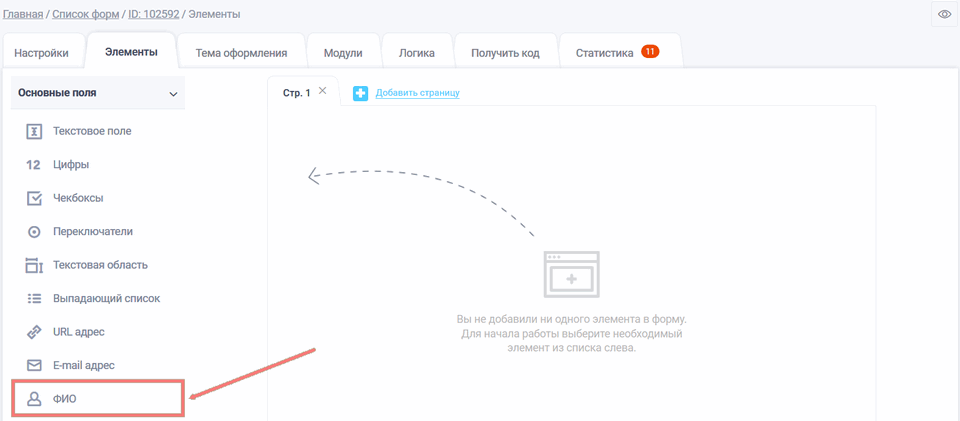Add the URL адрес link icon
Screen dimensions: 960x421
[x=34, y=332]
